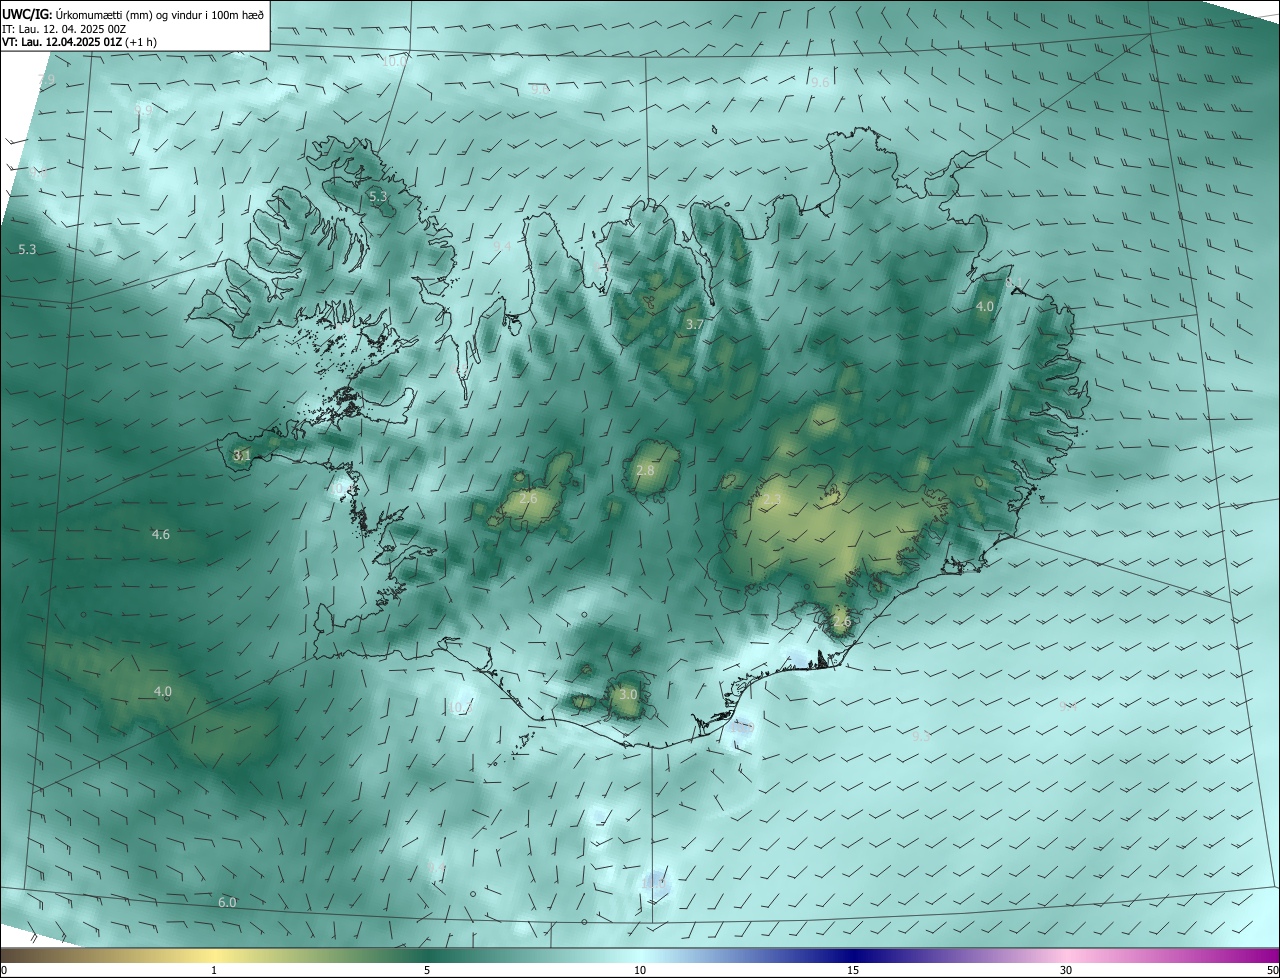Click the '30' tick on the color scale
Image resolution: width=1280 pixels, height=978 pixels.
coord(1066,970)
